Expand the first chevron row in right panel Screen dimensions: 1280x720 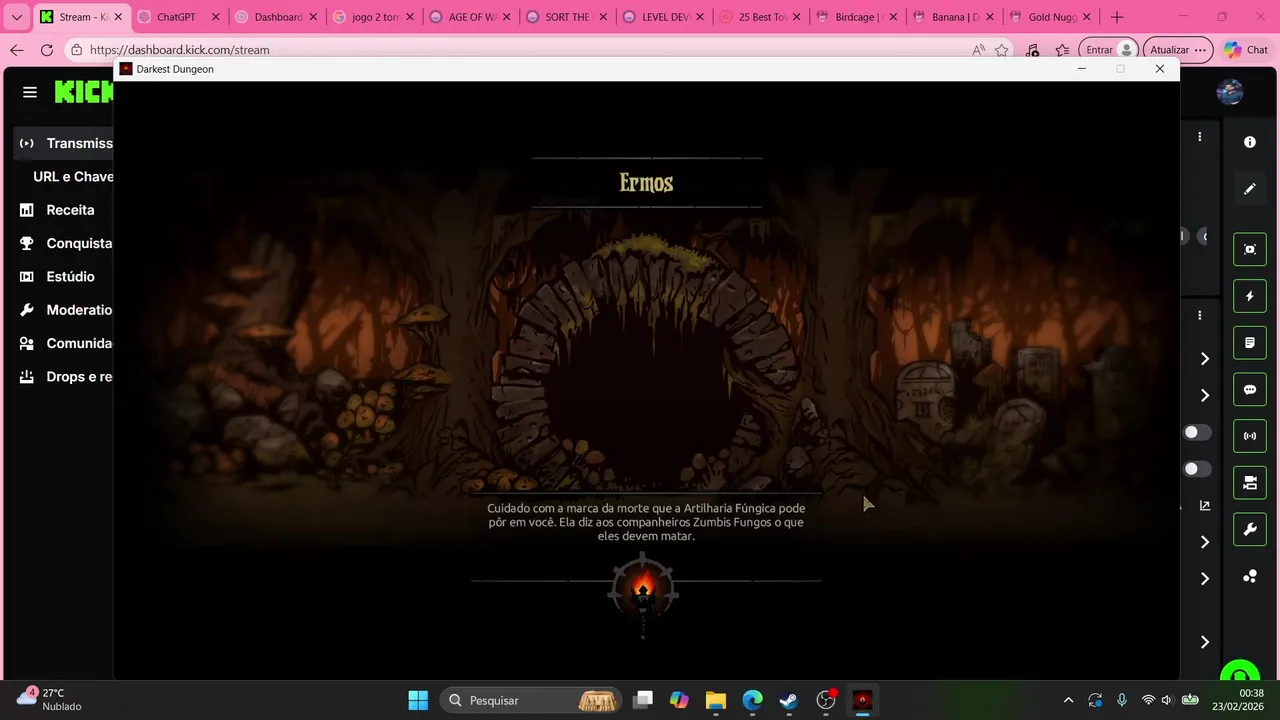pyautogui.click(x=1205, y=358)
